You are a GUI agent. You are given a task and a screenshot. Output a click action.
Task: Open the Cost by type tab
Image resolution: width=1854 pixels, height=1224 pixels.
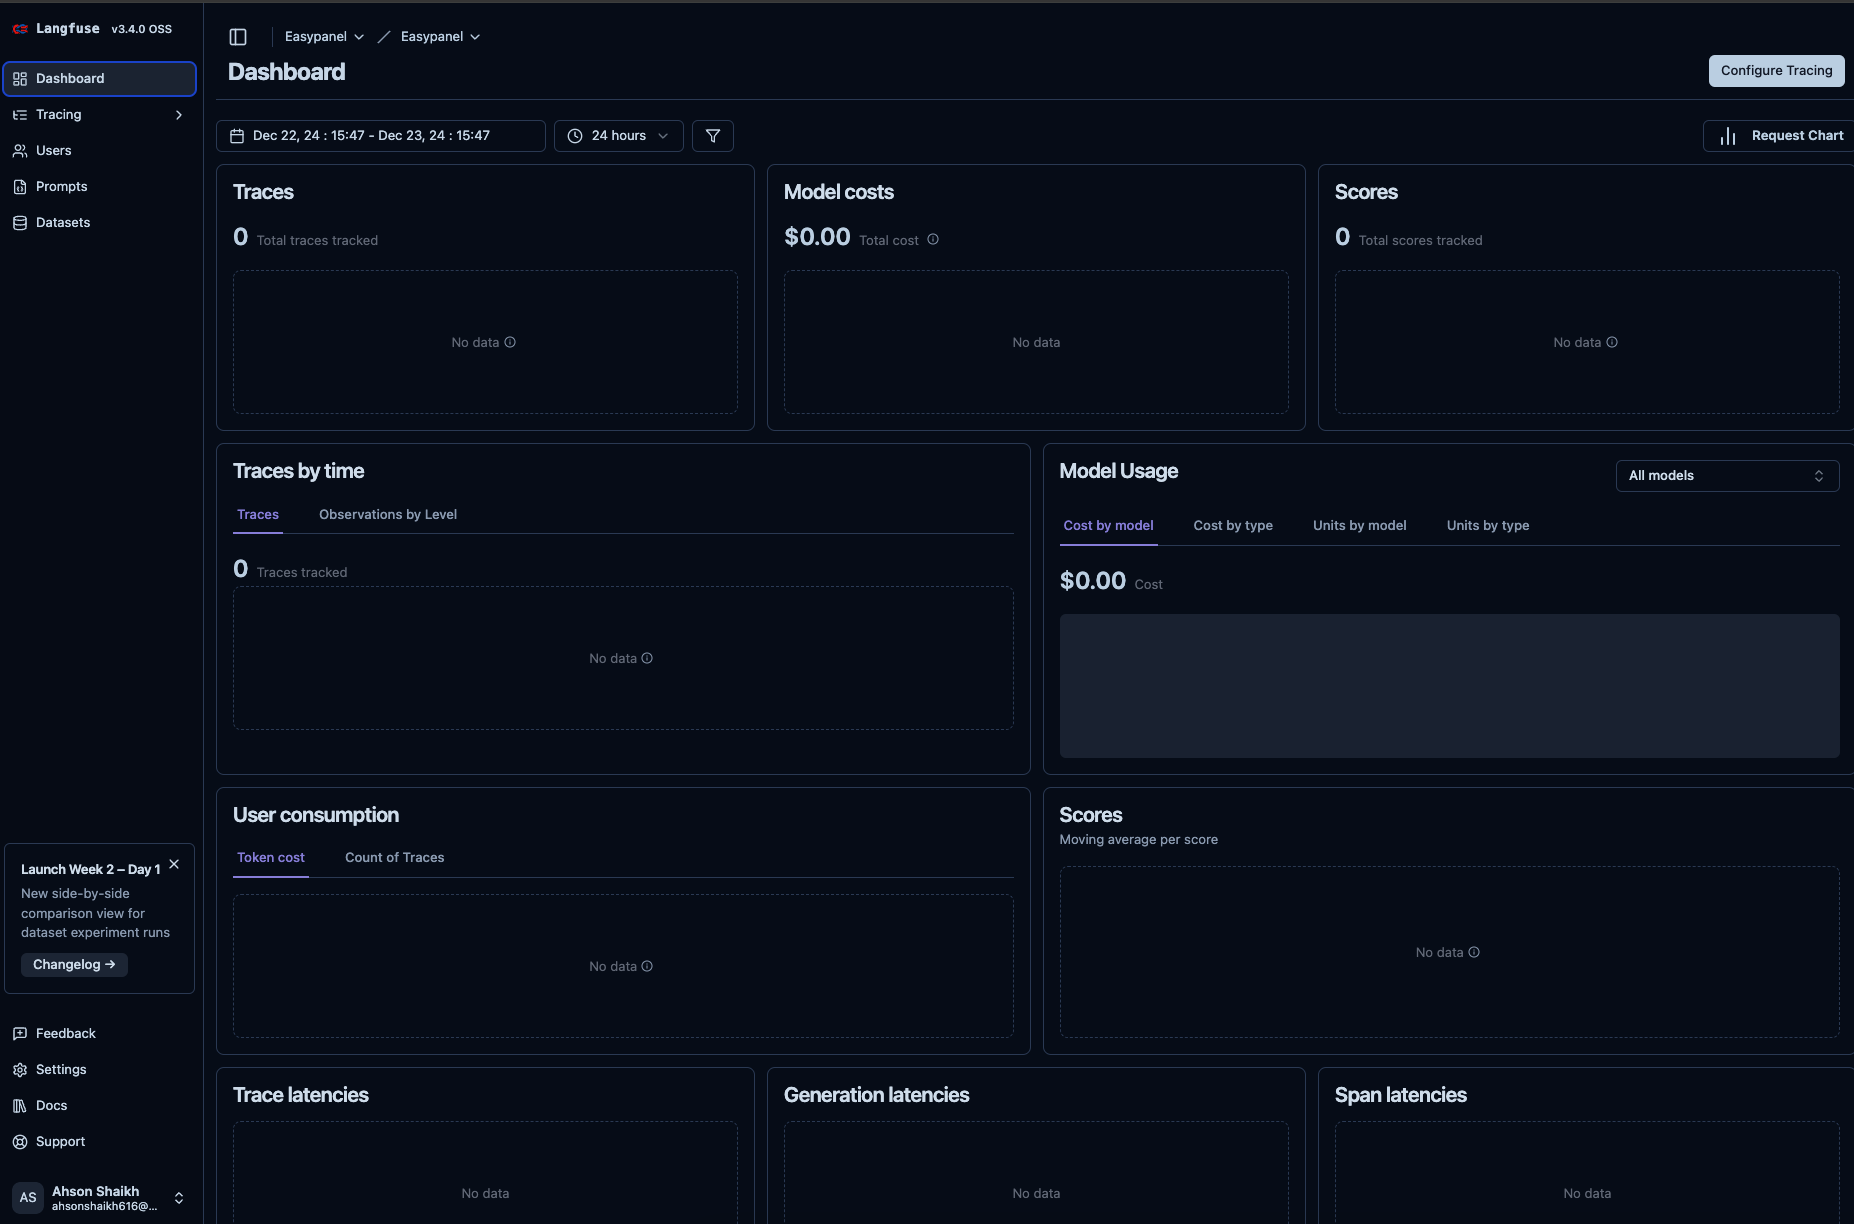tap(1232, 525)
